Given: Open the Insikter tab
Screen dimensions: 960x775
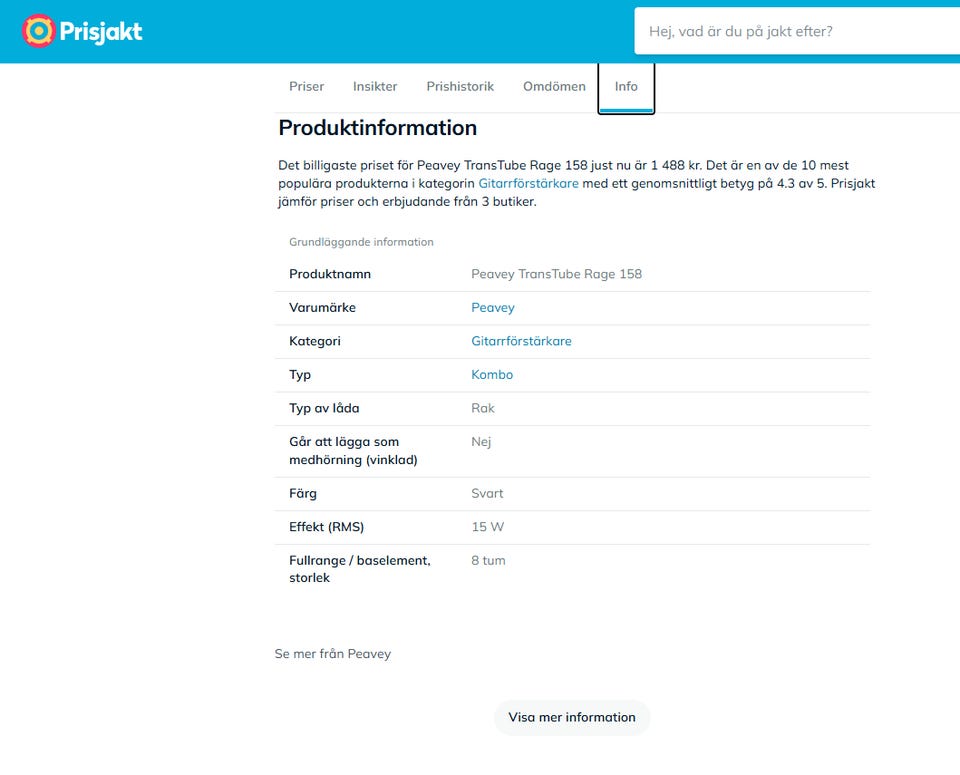Looking at the screenshot, I should pos(375,86).
